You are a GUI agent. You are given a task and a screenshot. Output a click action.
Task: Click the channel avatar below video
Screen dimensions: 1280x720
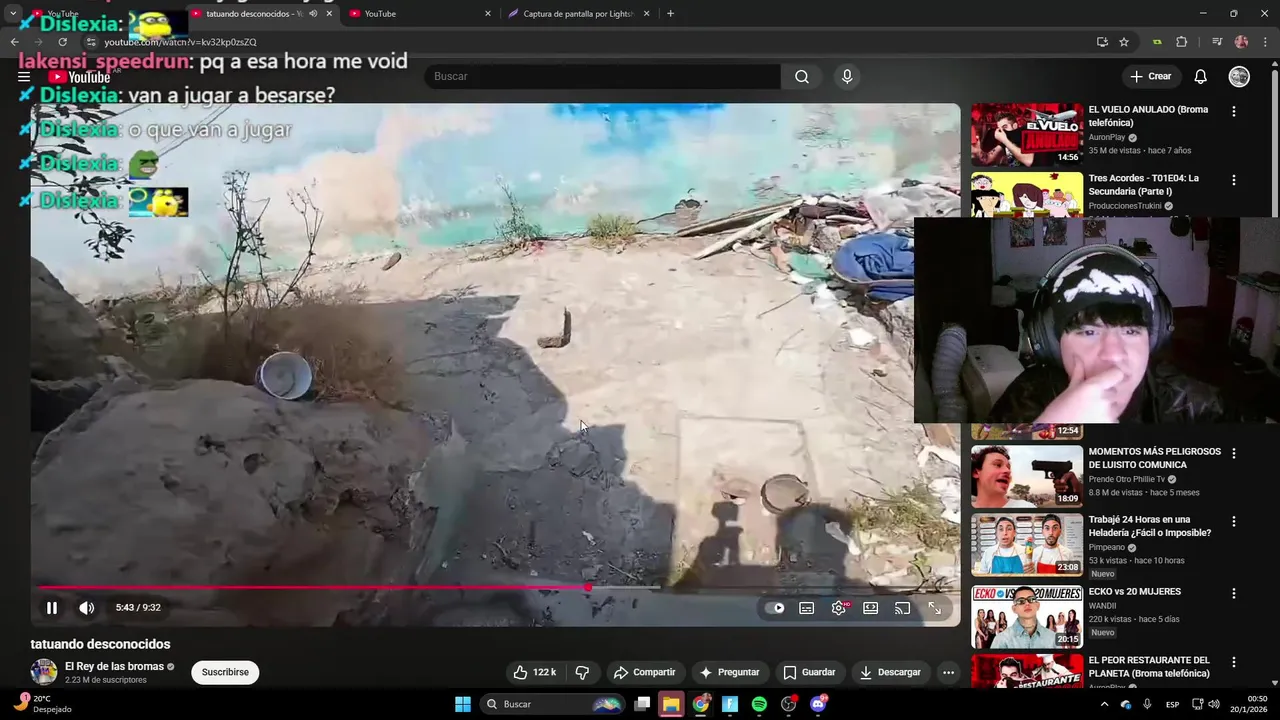pos(44,672)
